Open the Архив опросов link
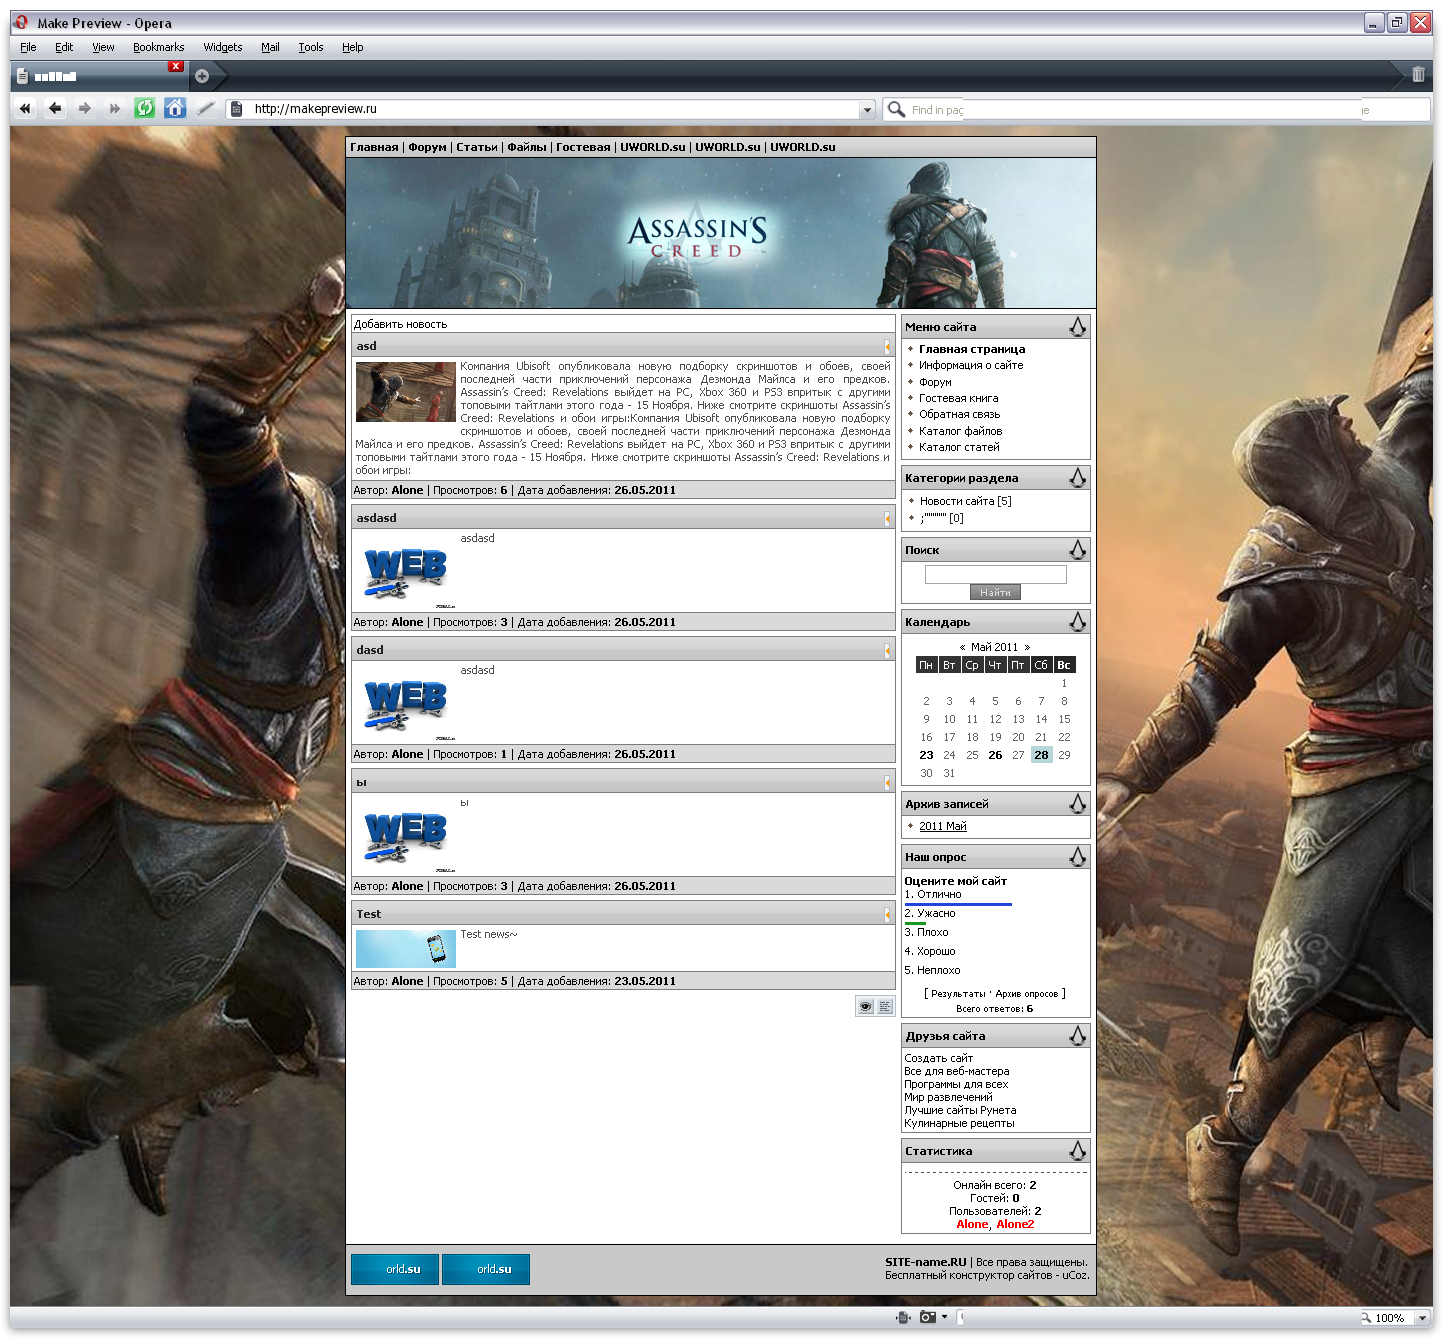The height and width of the screenshot is (1338, 1443). coord(1026,994)
